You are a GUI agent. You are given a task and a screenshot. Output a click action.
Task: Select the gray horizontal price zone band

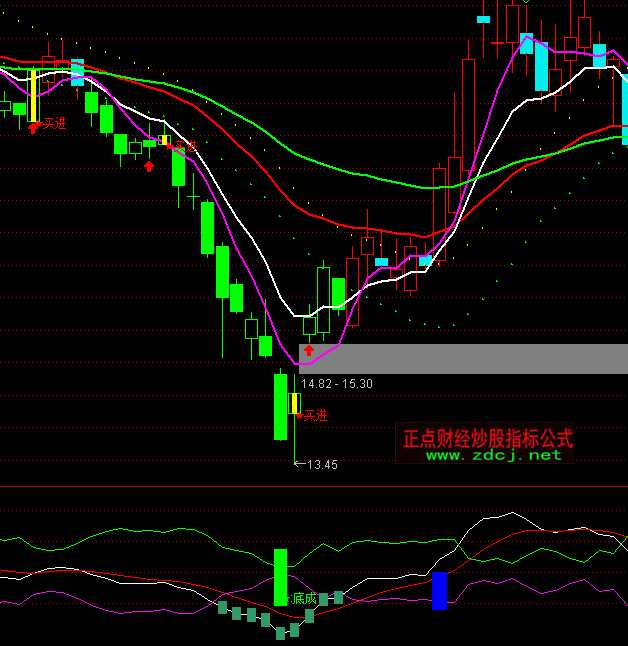click(460, 359)
